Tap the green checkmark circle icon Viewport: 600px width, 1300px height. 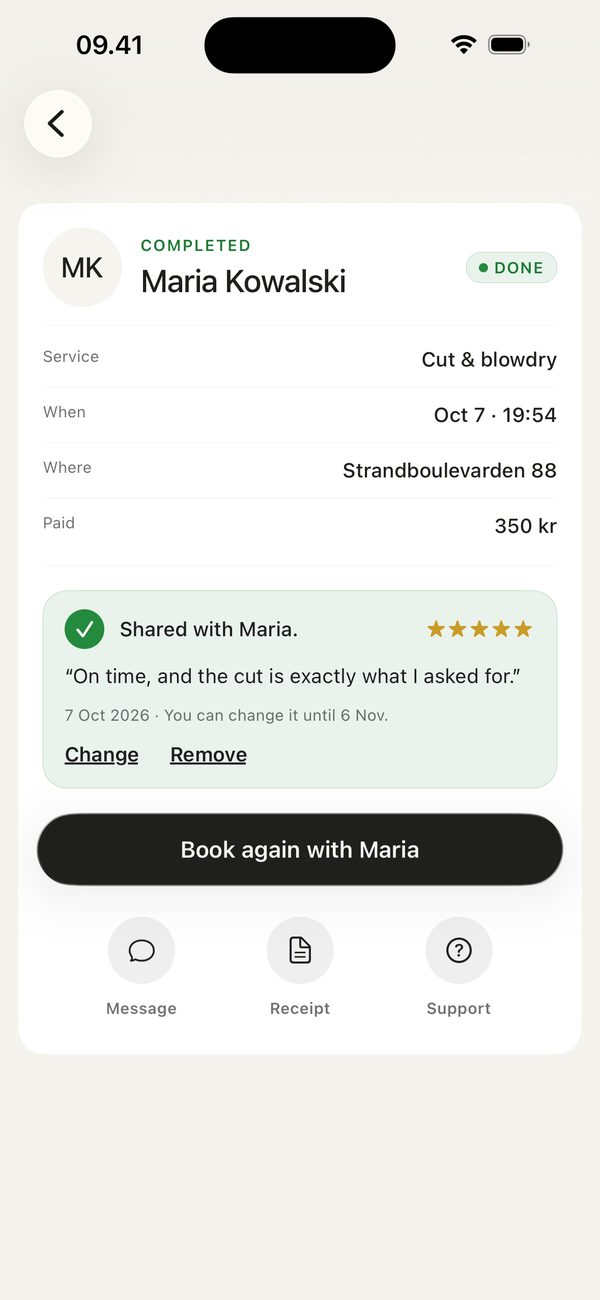click(x=85, y=629)
